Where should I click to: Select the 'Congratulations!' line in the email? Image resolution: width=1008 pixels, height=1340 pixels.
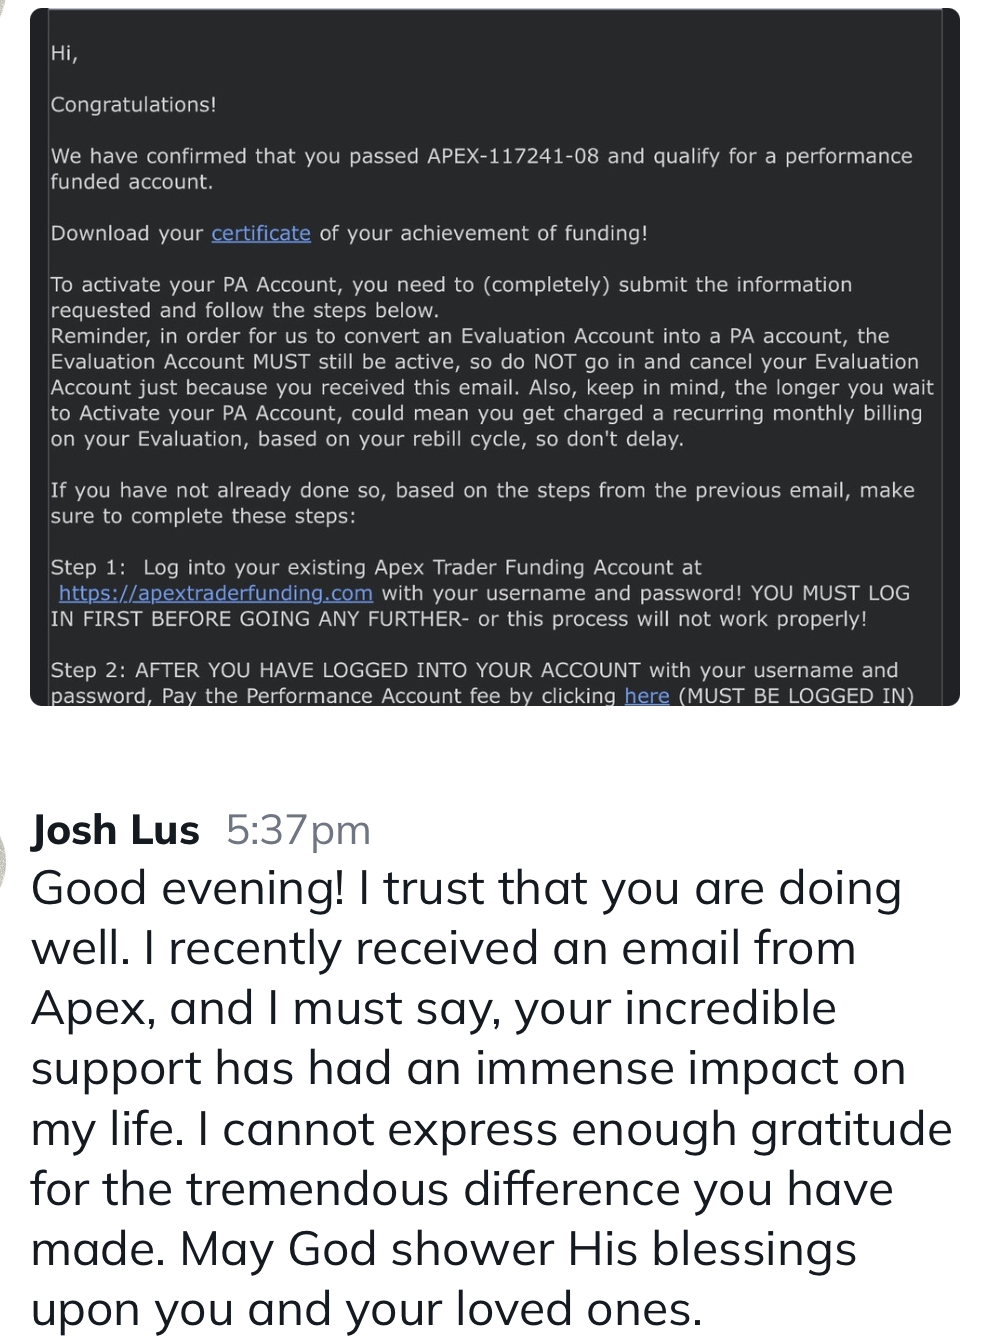pyautogui.click(x=133, y=104)
